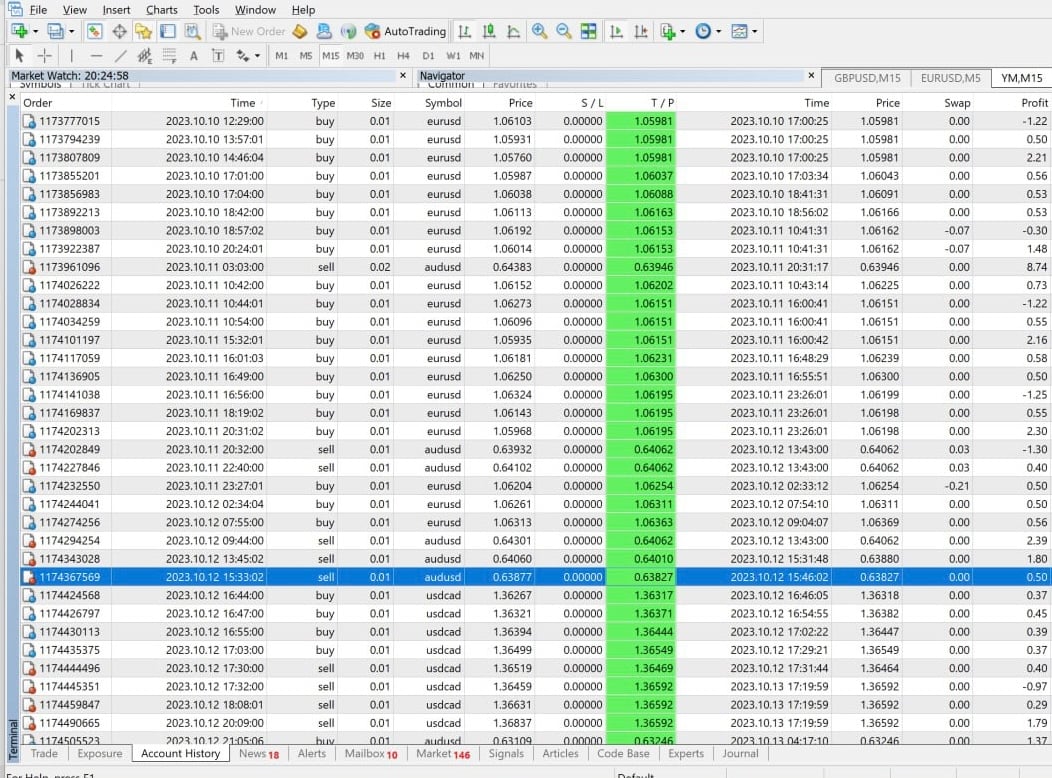This screenshot has height=778, width=1052.
Task: Sort history by the Profit column header
Action: [x=1034, y=103]
